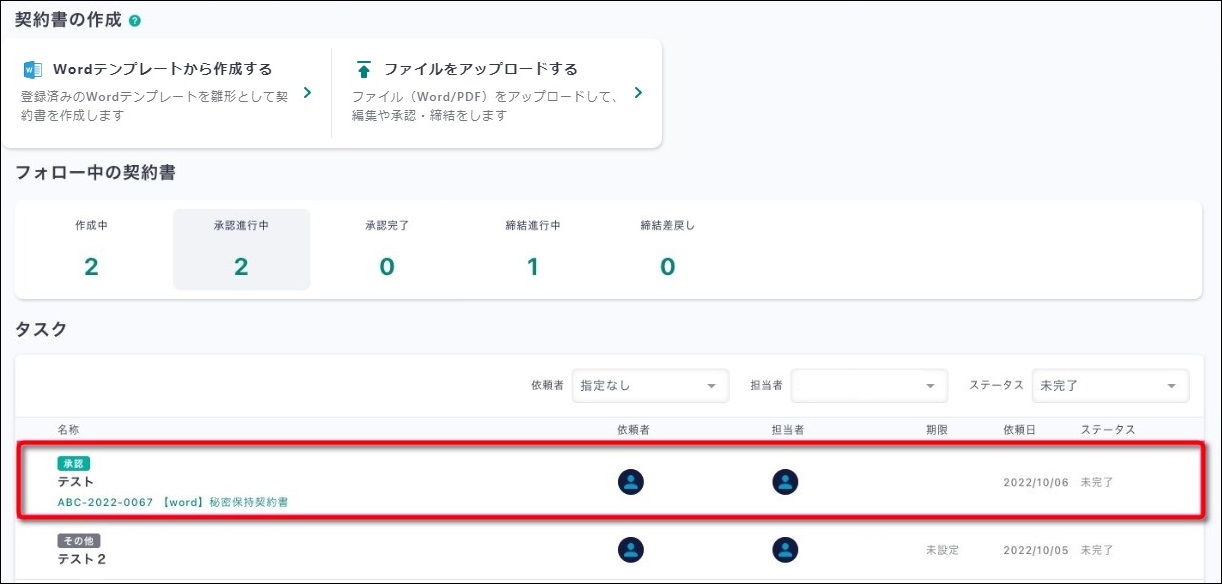The height and width of the screenshot is (584, 1222).
Task: Select the 承認進行中 status tile
Action: coord(241,250)
